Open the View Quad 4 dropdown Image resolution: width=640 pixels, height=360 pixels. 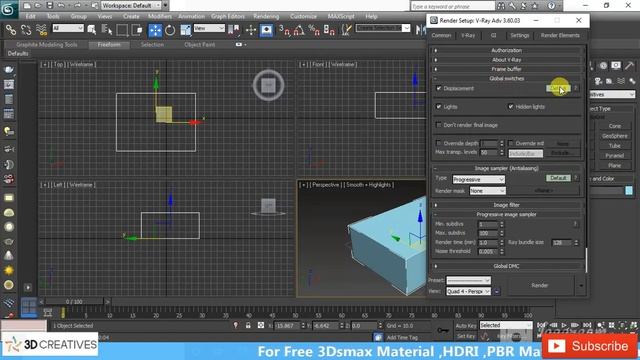[468, 291]
